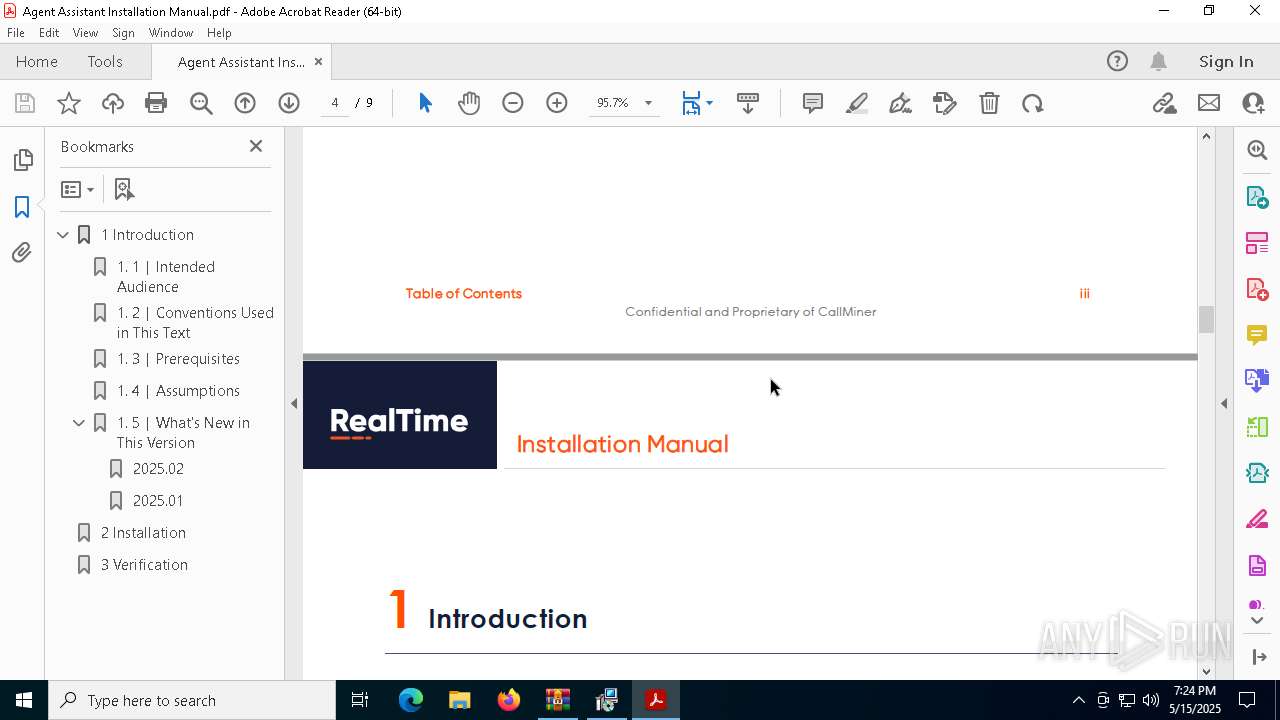
Task: Collapse the right tools pane arrow
Action: pyautogui.click(x=1224, y=404)
